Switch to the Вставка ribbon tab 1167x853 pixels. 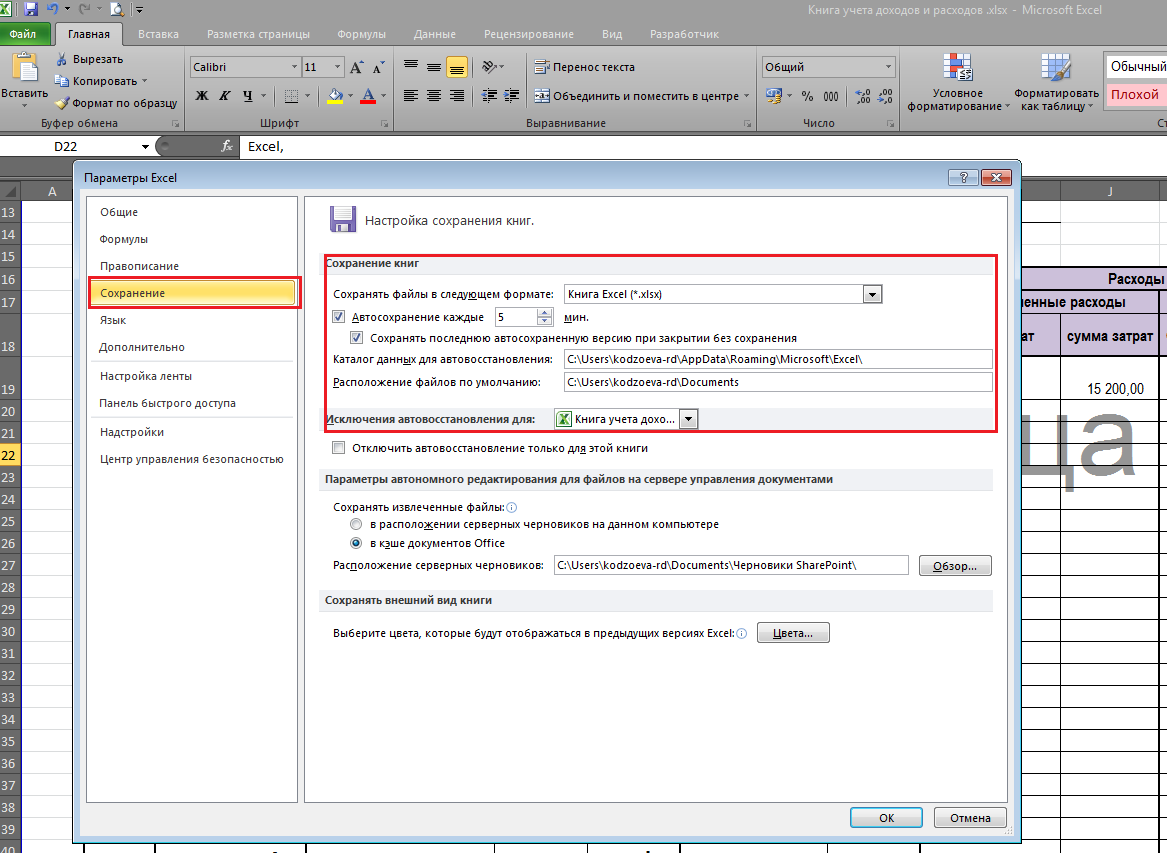pos(159,33)
